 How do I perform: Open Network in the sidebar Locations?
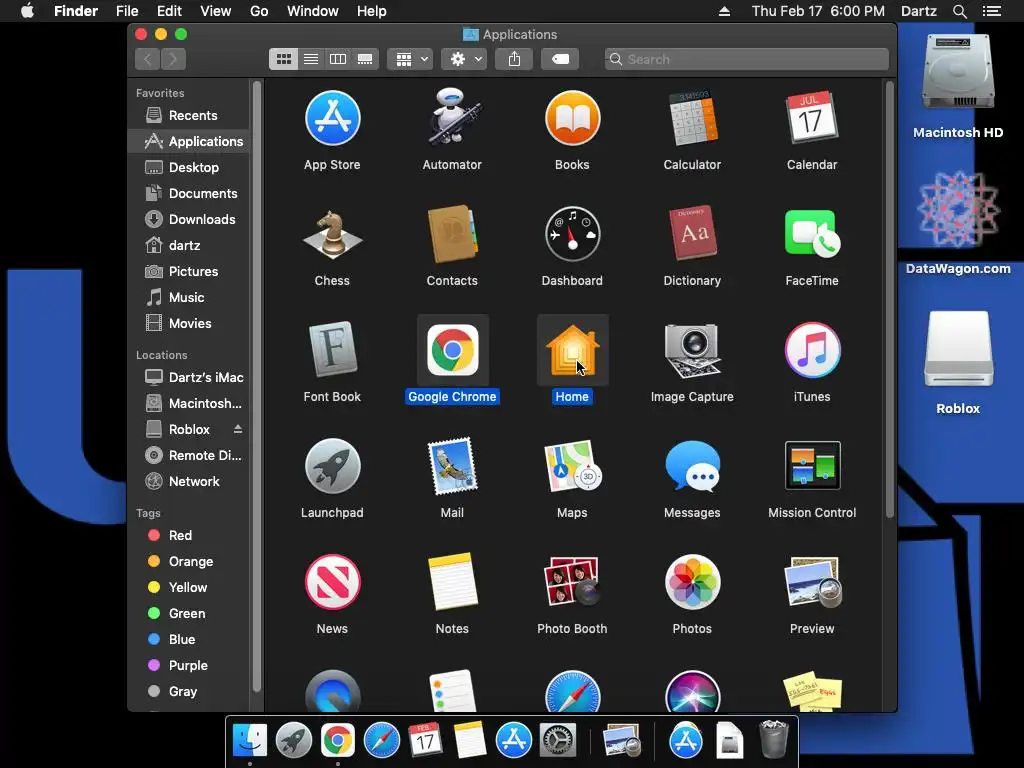point(189,481)
